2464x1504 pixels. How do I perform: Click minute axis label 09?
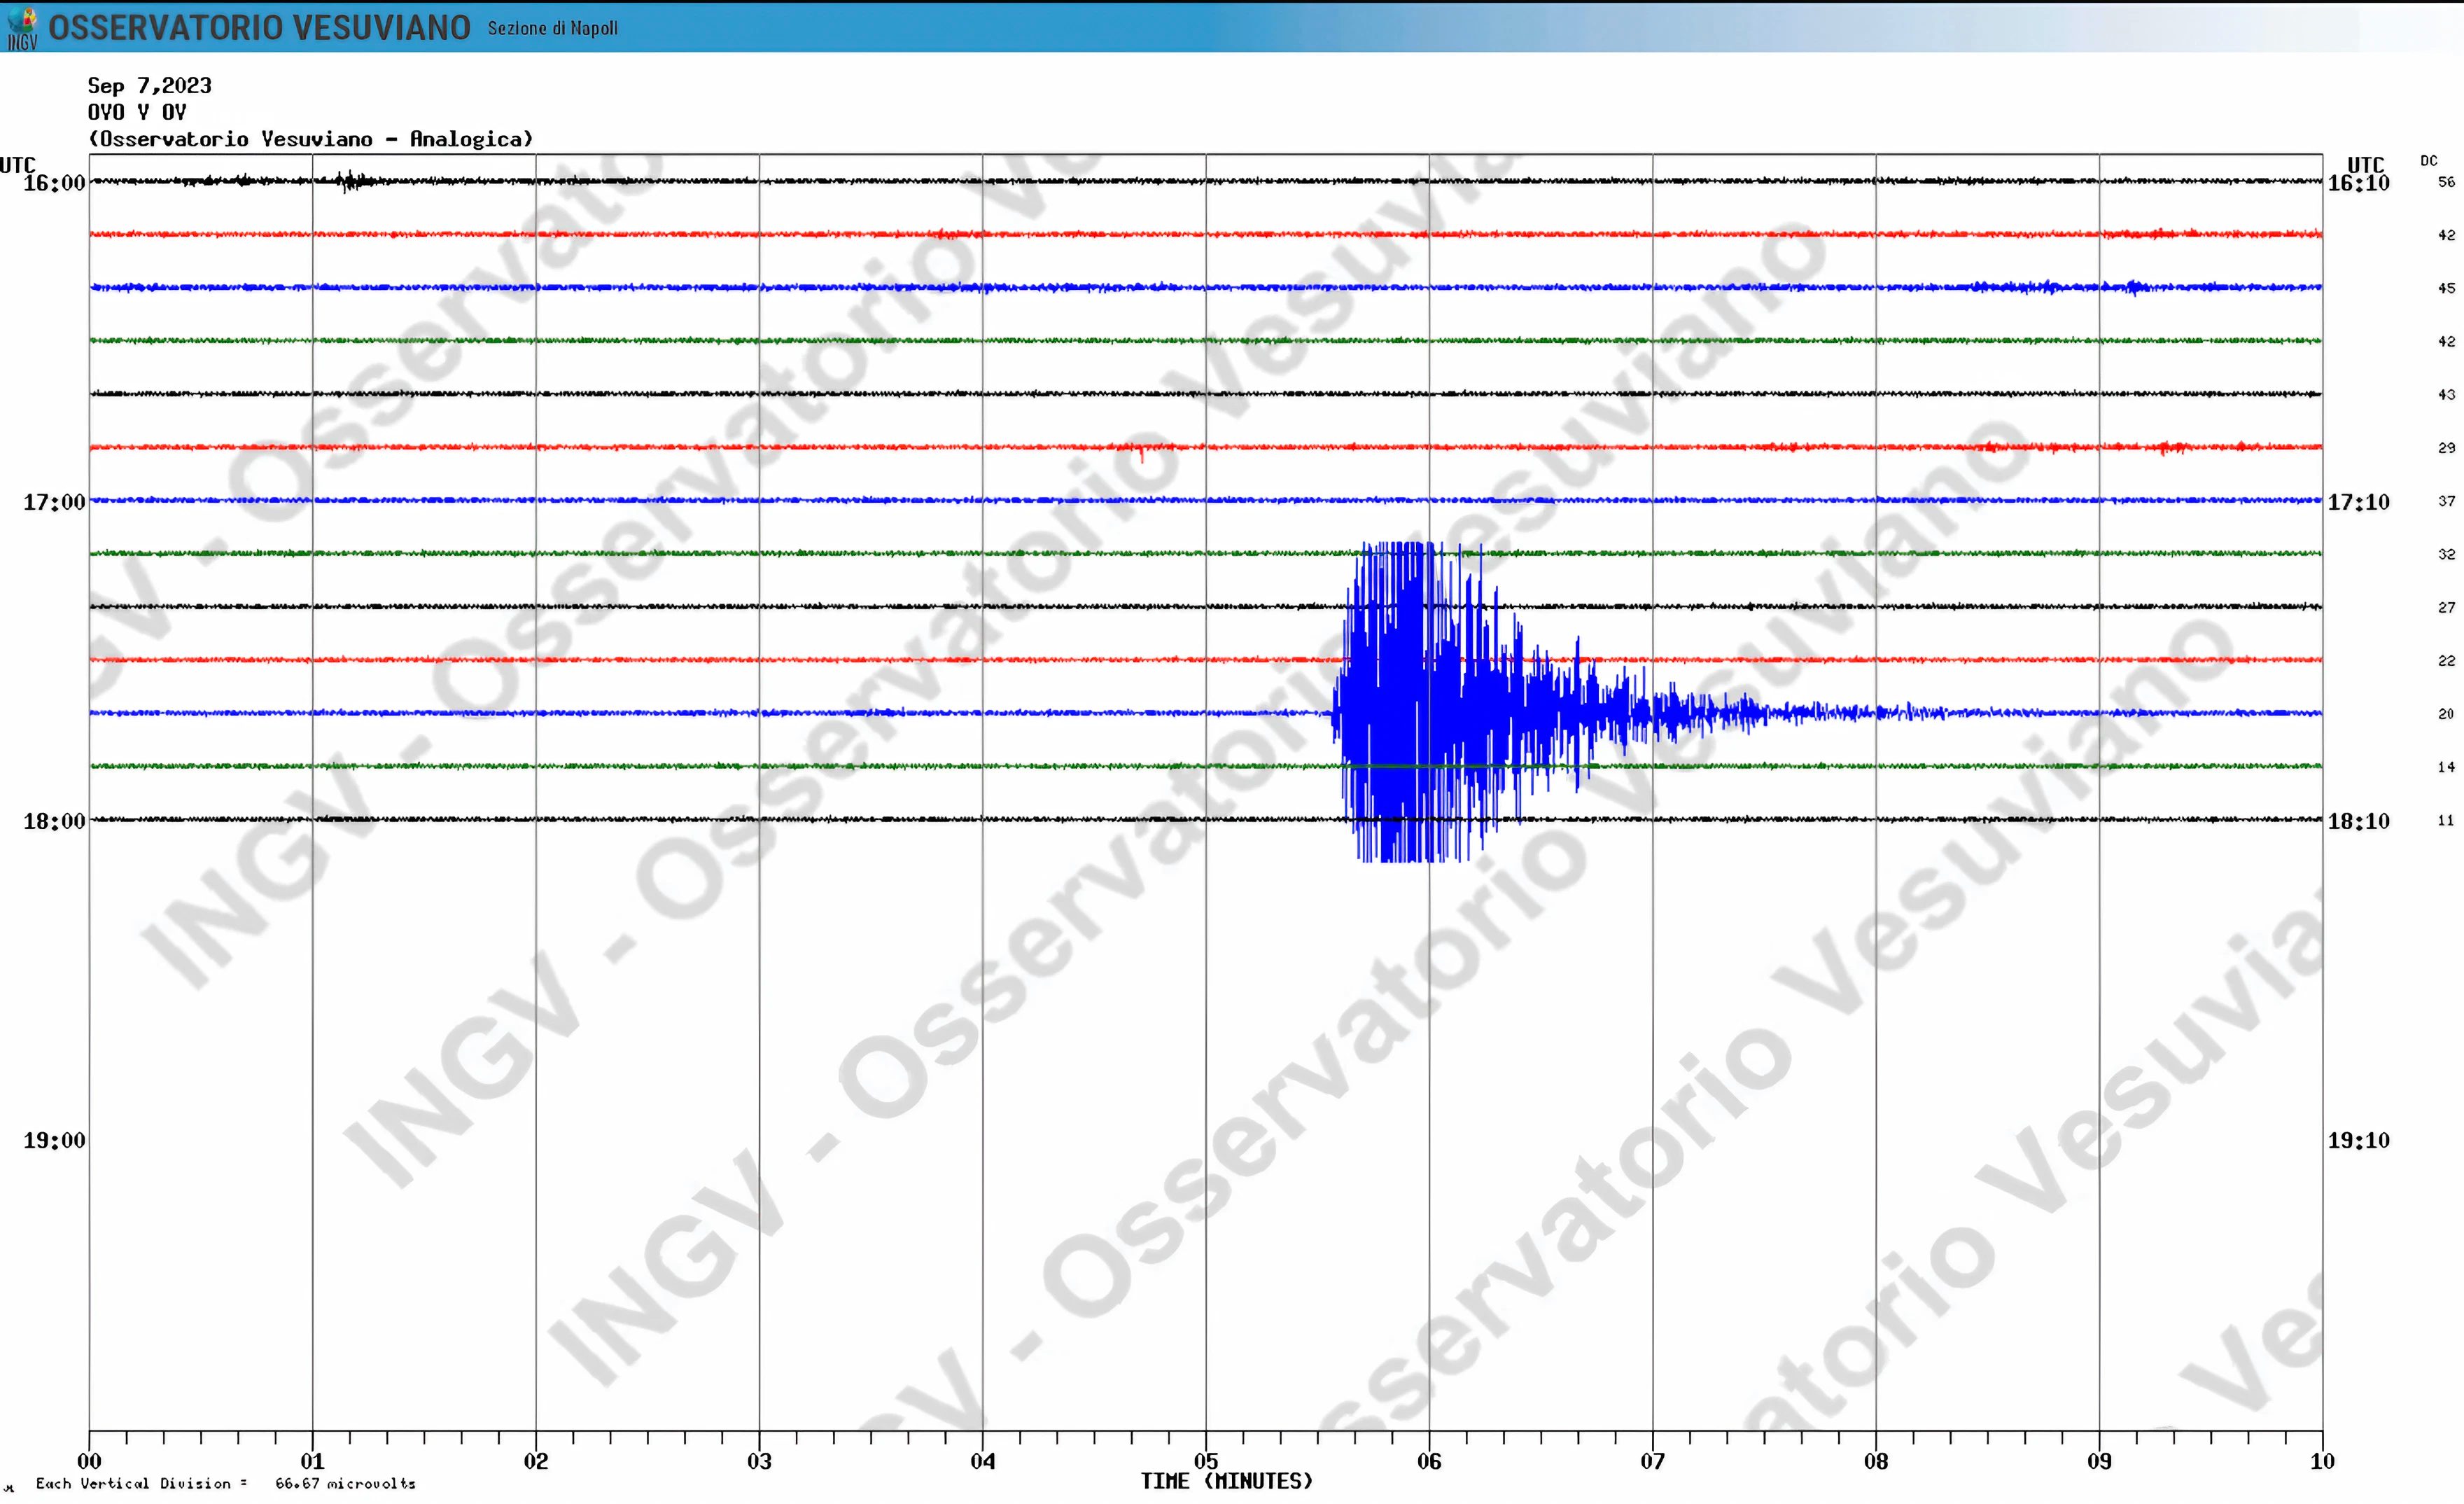[2099, 1461]
